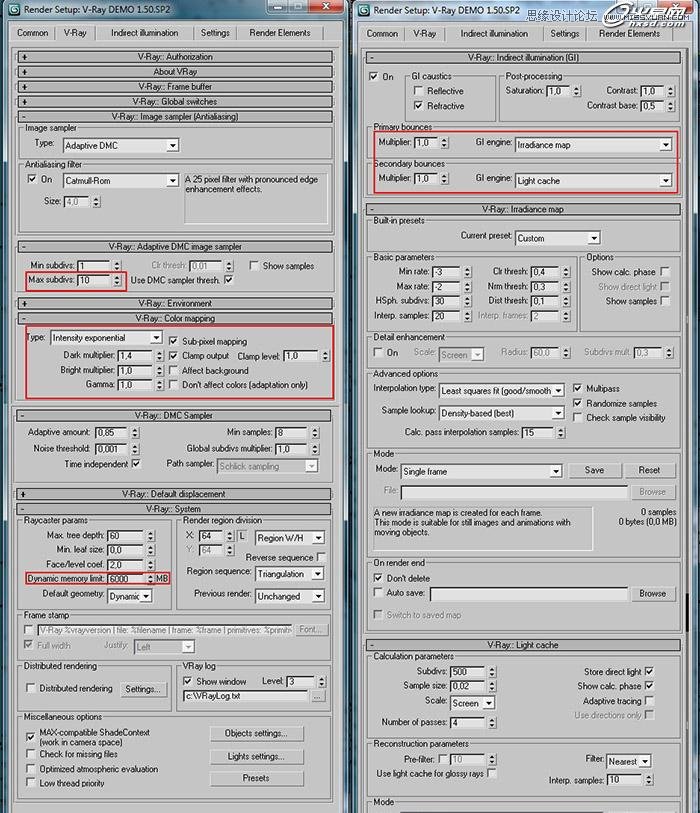
Task: Open Primary bounces GI engine dropdown
Action: tap(594, 145)
